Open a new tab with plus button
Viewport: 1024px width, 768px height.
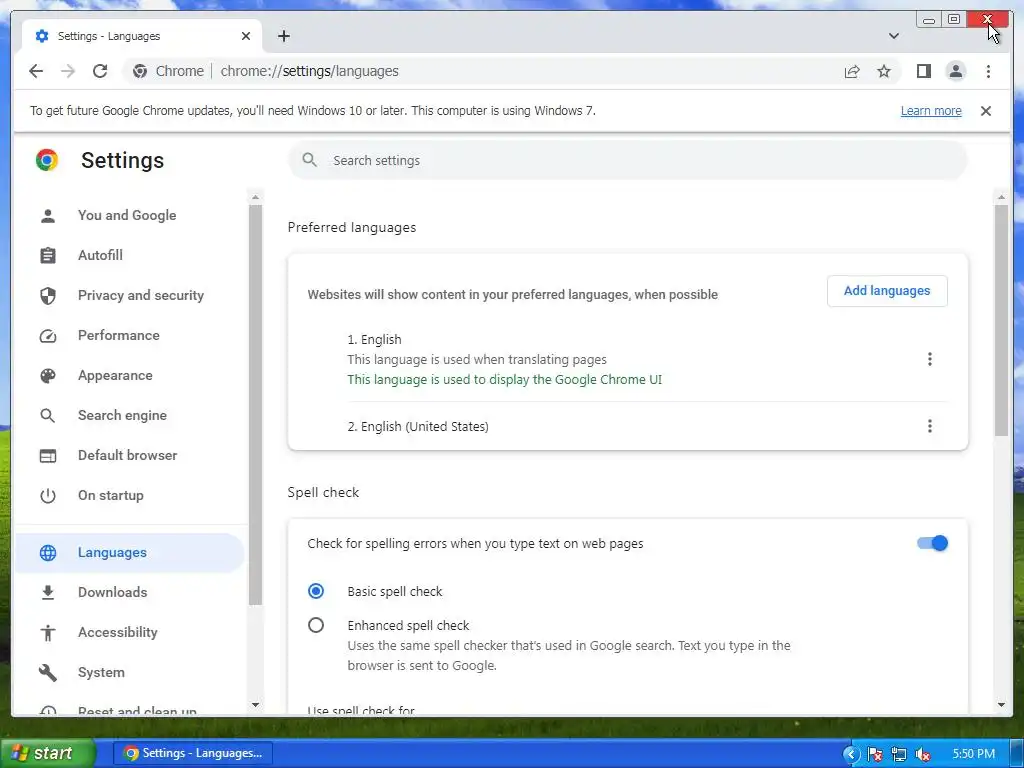pos(283,36)
